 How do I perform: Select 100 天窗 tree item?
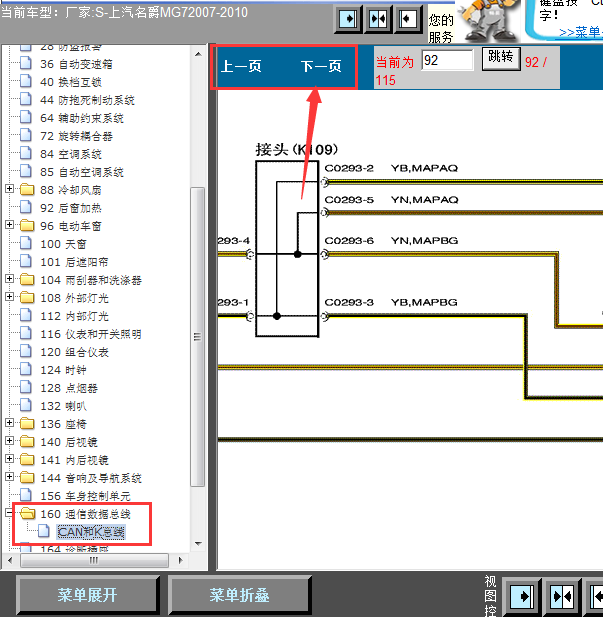[x=63, y=244]
